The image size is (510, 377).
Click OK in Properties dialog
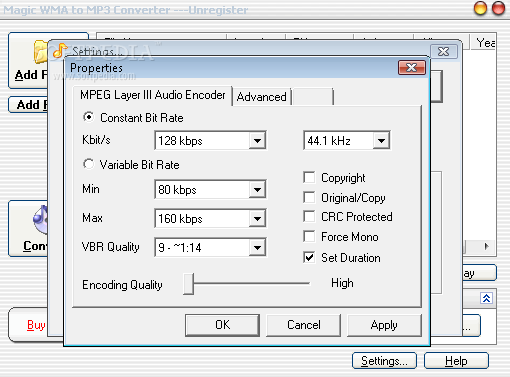[x=223, y=325]
